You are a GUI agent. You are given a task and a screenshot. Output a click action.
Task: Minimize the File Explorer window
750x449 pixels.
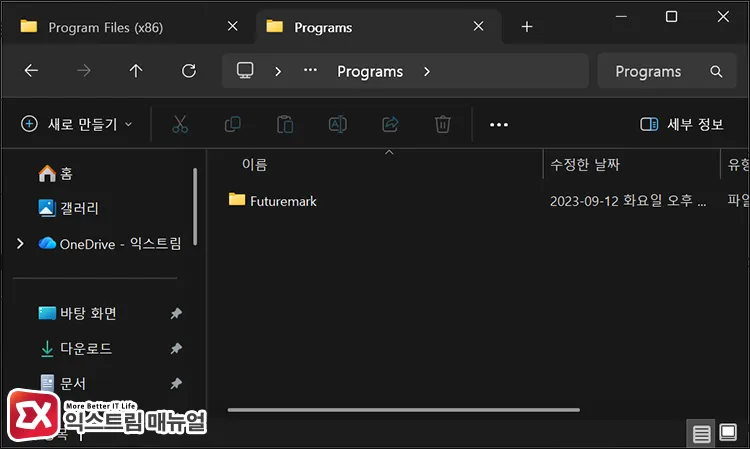pyautogui.click(x=621, y=17)
